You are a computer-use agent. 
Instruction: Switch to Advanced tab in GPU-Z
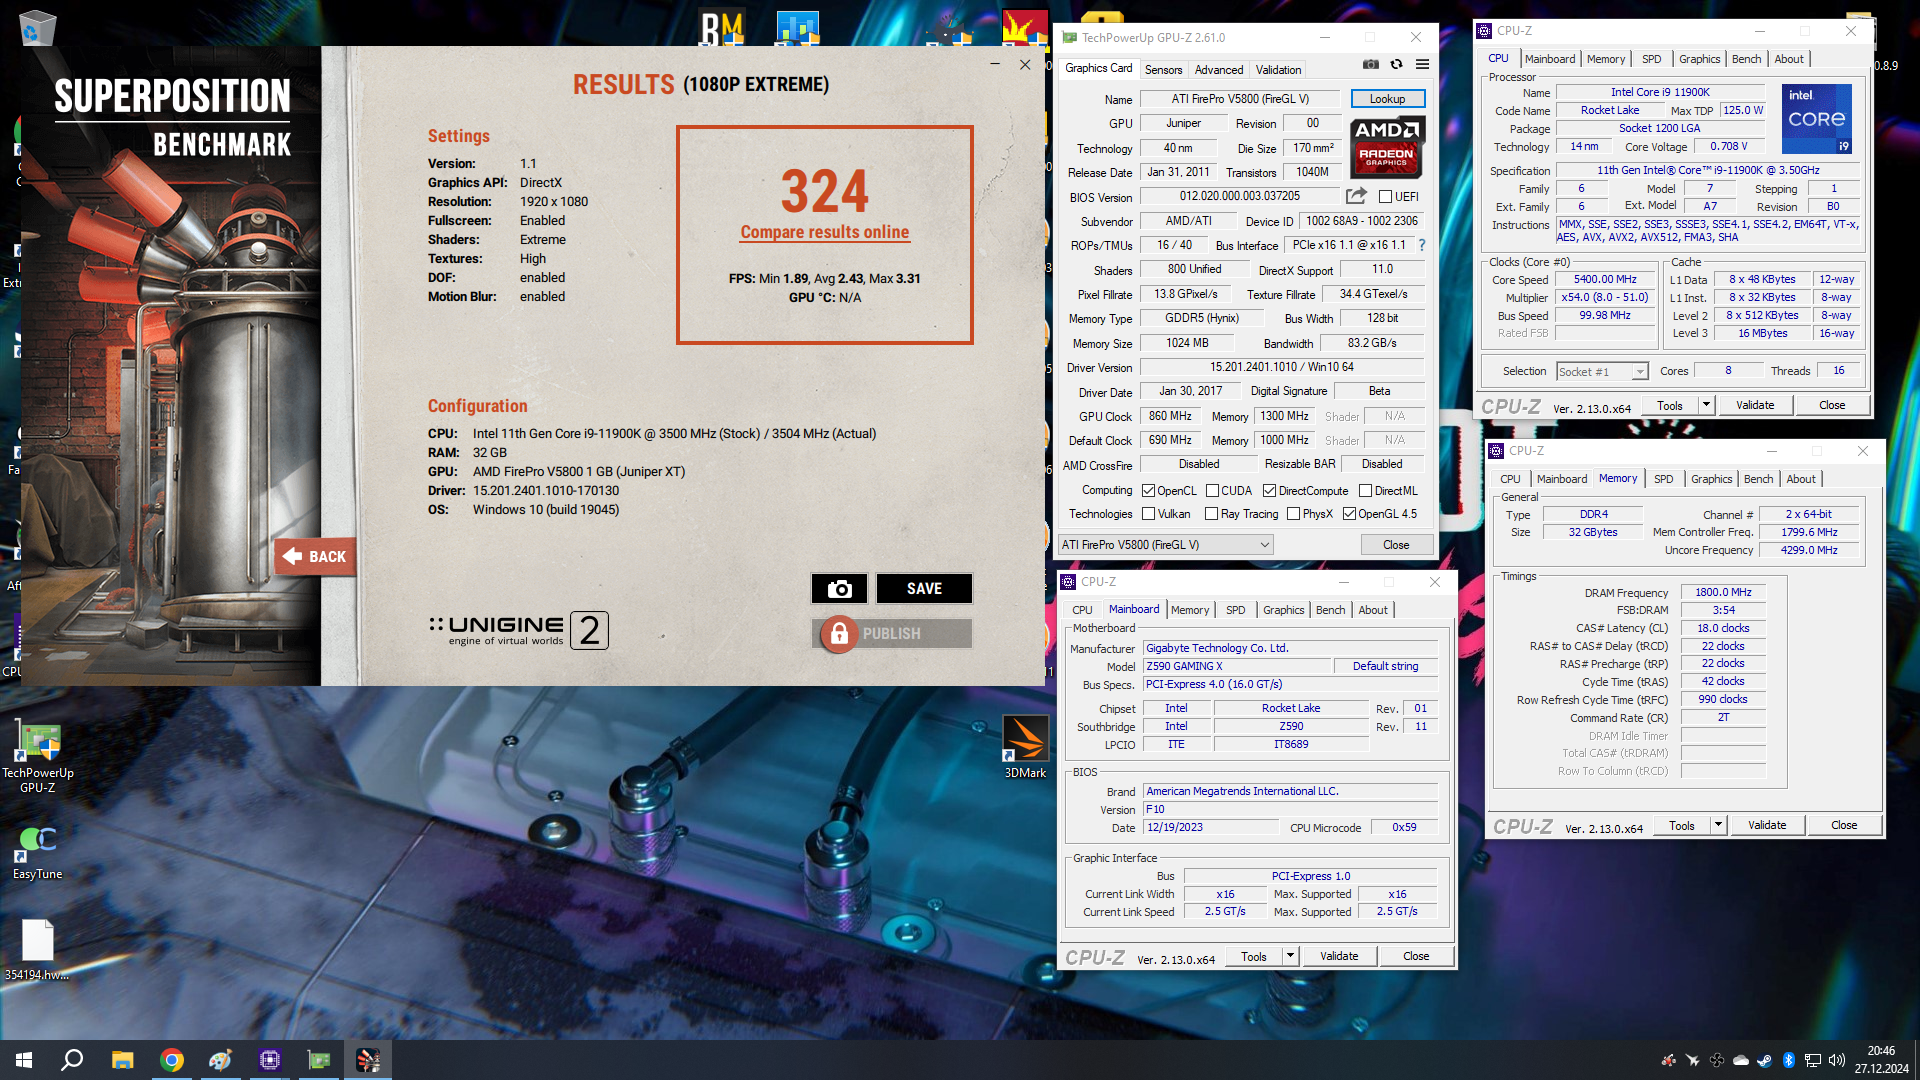(x=1218, y=70)
